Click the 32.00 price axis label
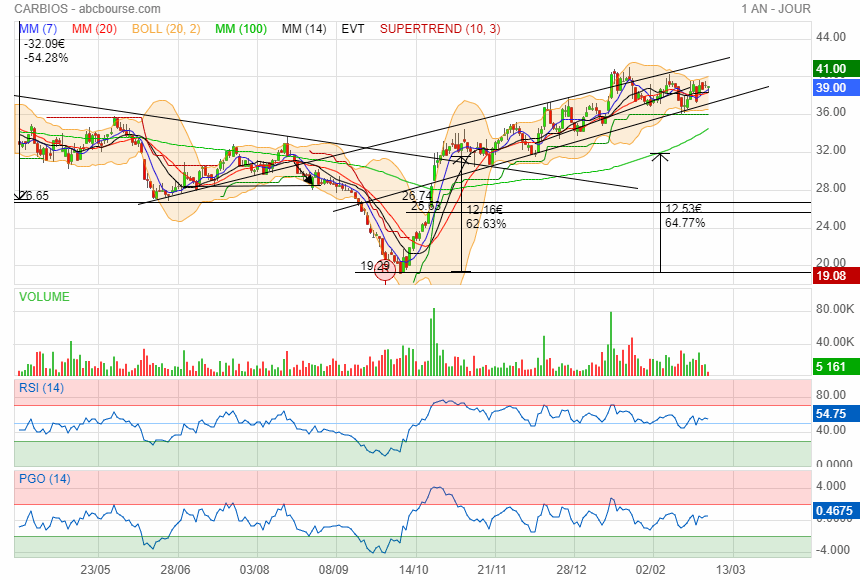This screenshot has height=580, width=860. pos(831,150)
